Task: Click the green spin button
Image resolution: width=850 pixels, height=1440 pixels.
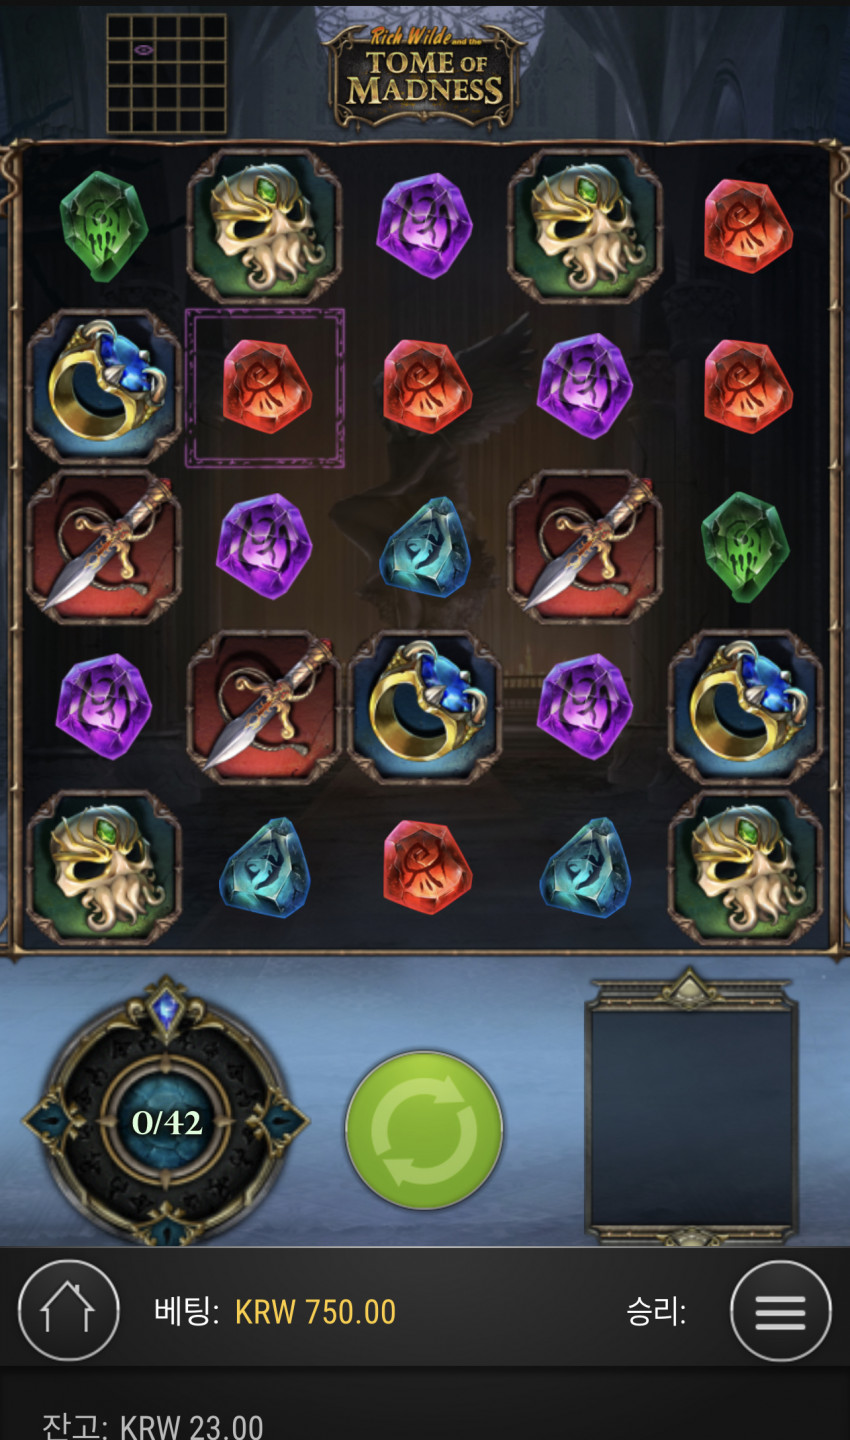Action: pos(424,1129)
